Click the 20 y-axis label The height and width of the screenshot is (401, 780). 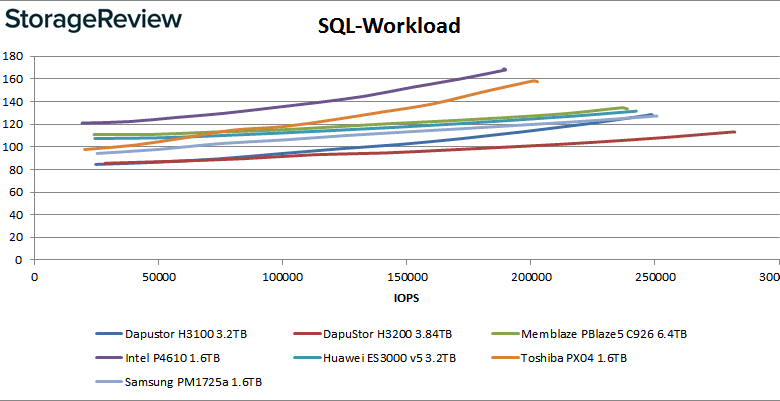(x=15, y=237)
